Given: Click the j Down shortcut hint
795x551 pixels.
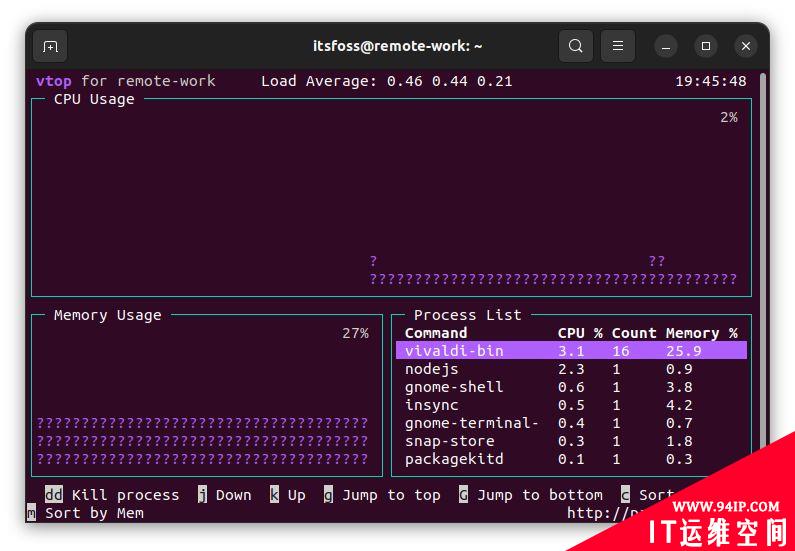Looking at the screenshot, I should 225,495.
